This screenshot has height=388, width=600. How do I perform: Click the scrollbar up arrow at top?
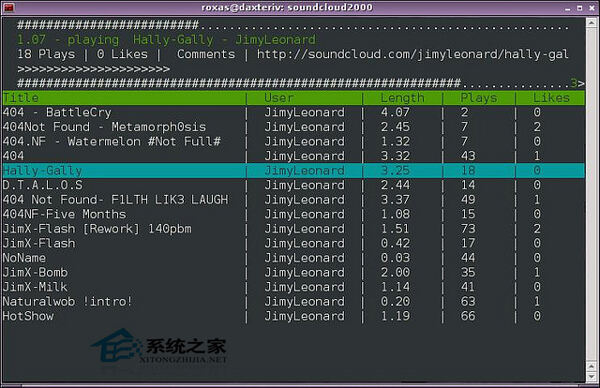click(591, 22)
